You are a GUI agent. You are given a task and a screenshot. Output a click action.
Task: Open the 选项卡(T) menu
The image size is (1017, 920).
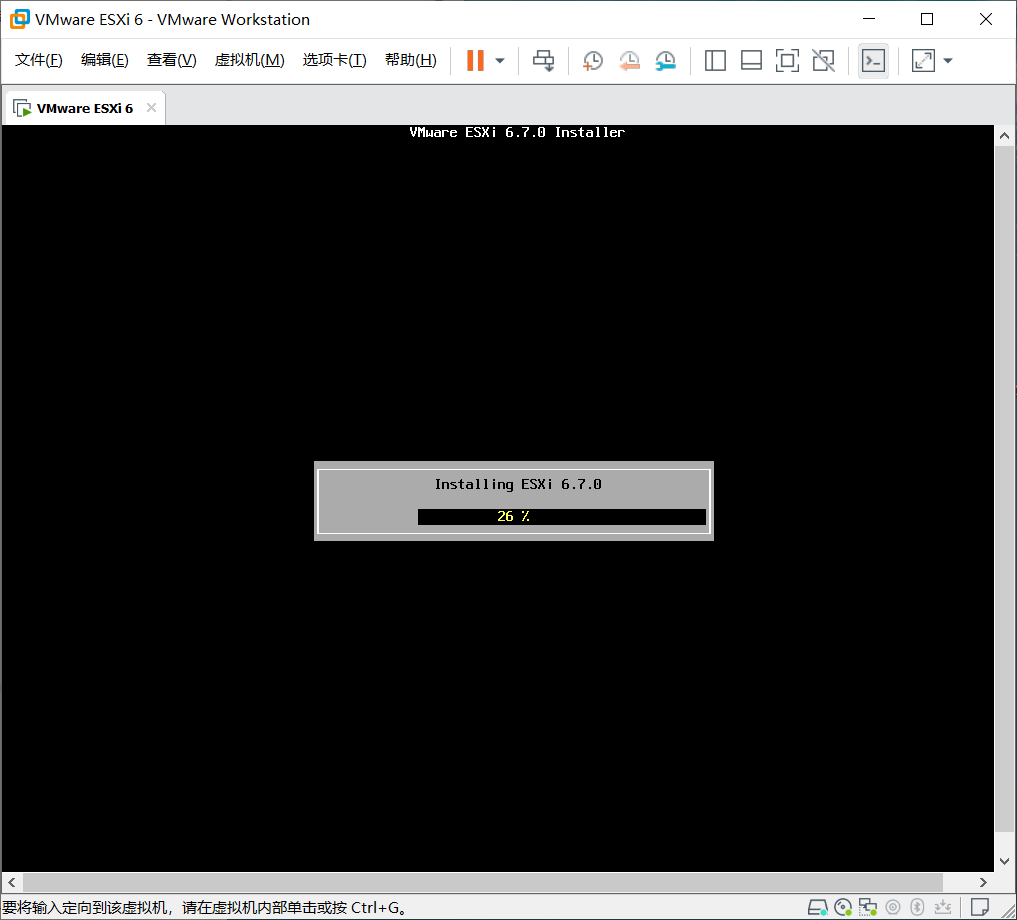334,60
